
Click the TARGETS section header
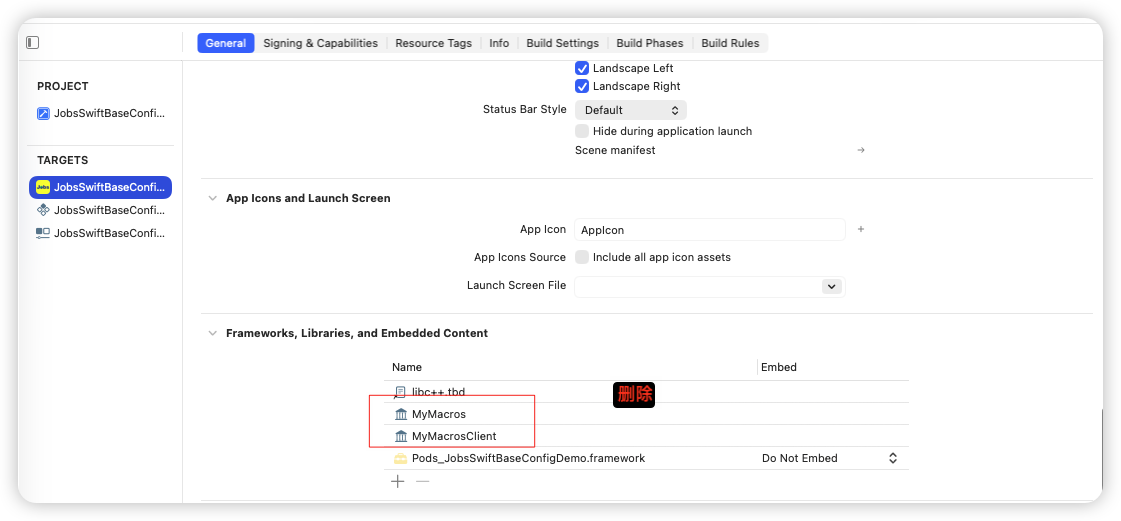coord(63,161)
